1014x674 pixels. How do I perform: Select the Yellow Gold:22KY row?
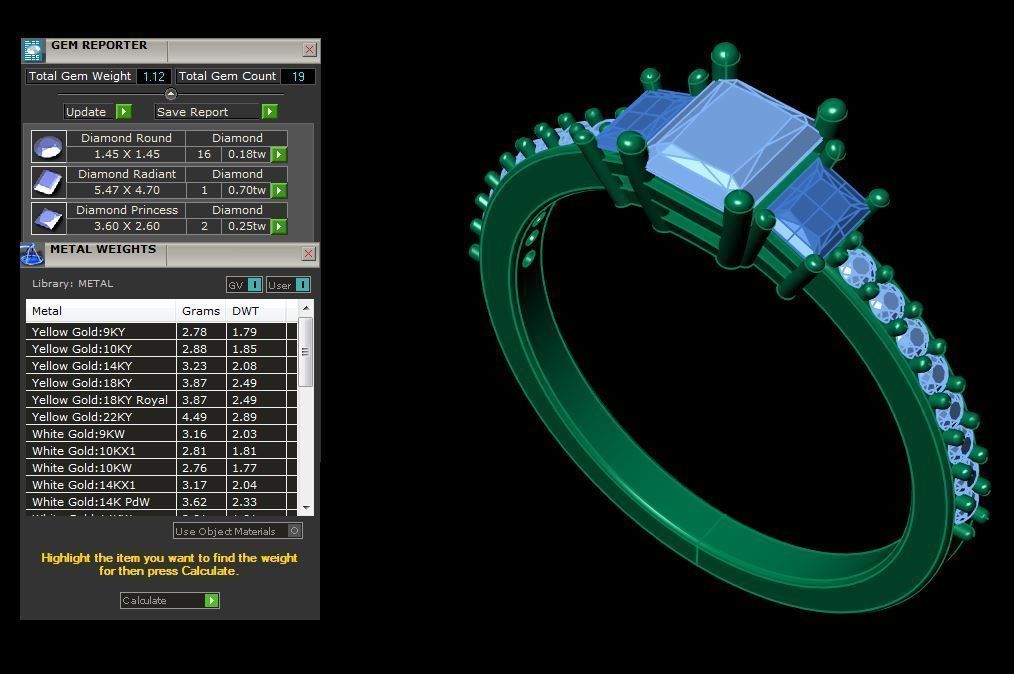click(x=162, y=417)
